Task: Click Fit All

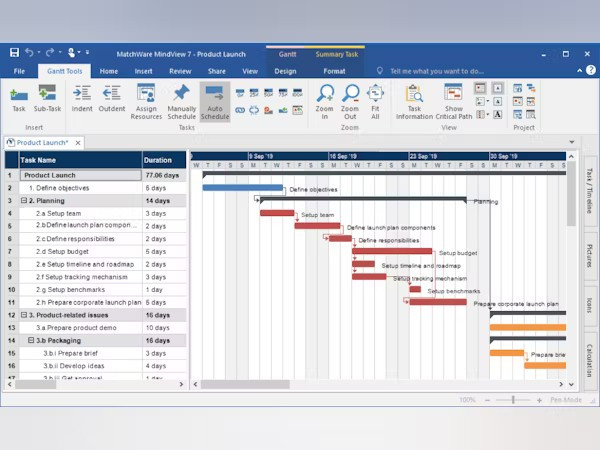Action: 375,102
